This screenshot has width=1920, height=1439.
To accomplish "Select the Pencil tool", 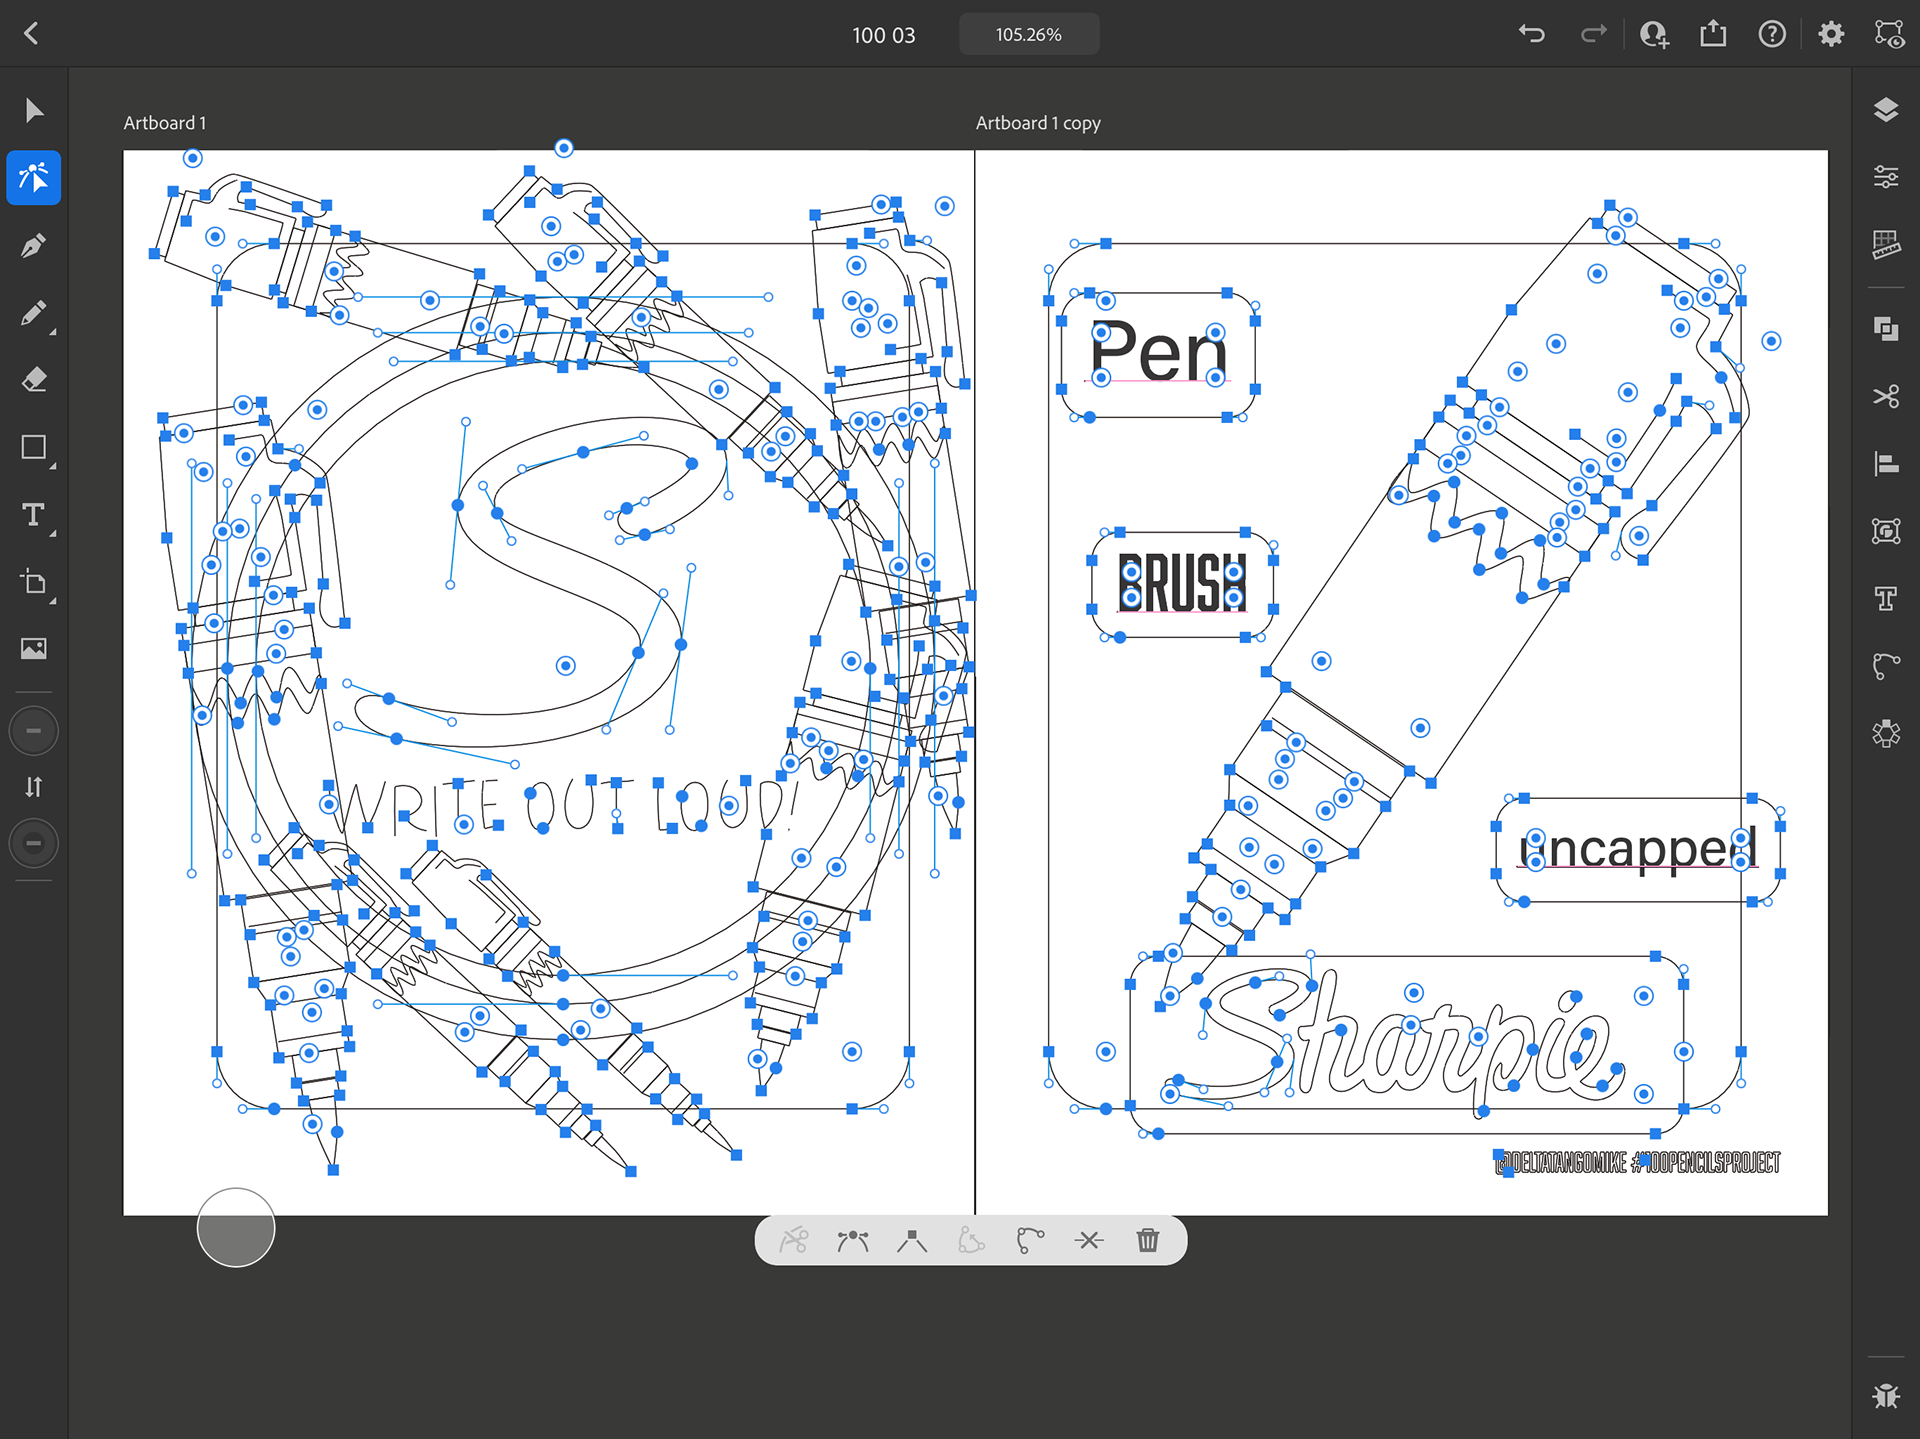I will coord(34,314).
